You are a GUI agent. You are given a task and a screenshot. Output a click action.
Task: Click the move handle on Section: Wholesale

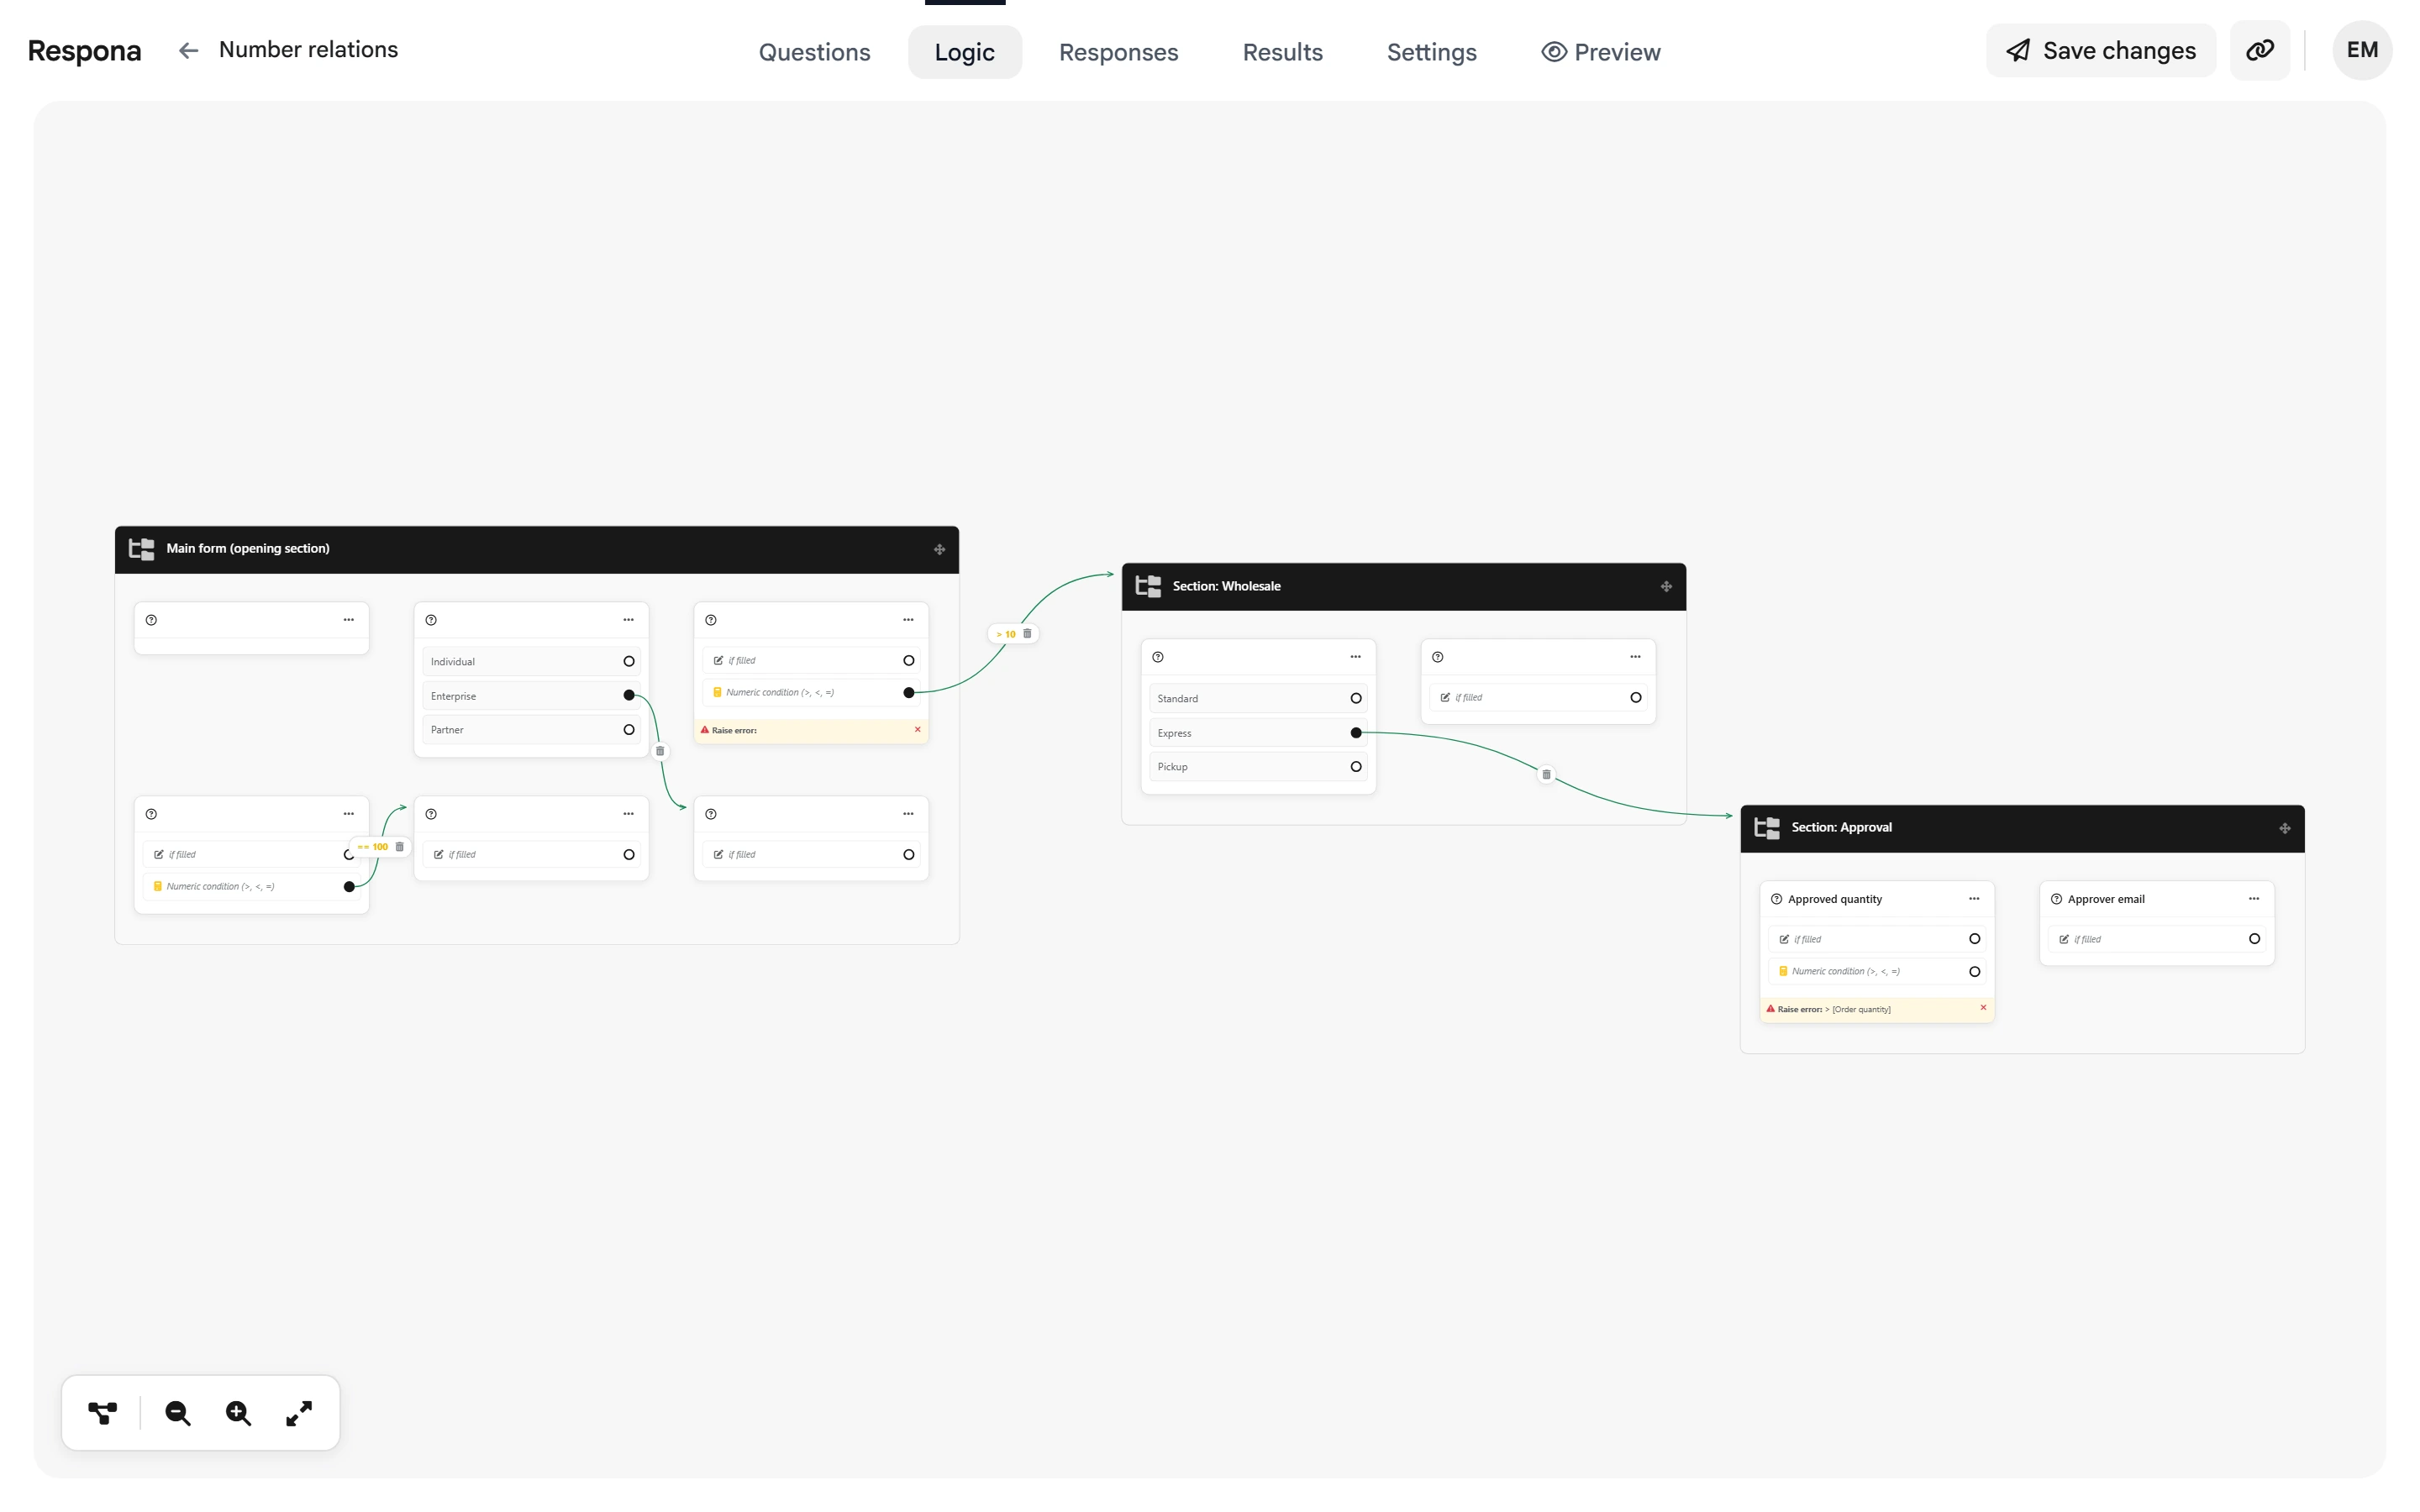pos(1666,587)
